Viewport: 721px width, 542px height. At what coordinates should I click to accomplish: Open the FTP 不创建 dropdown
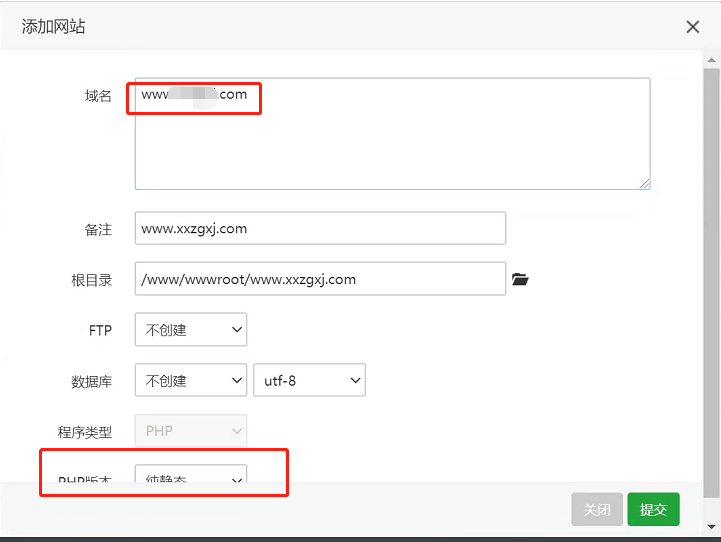tap(191, 329)
